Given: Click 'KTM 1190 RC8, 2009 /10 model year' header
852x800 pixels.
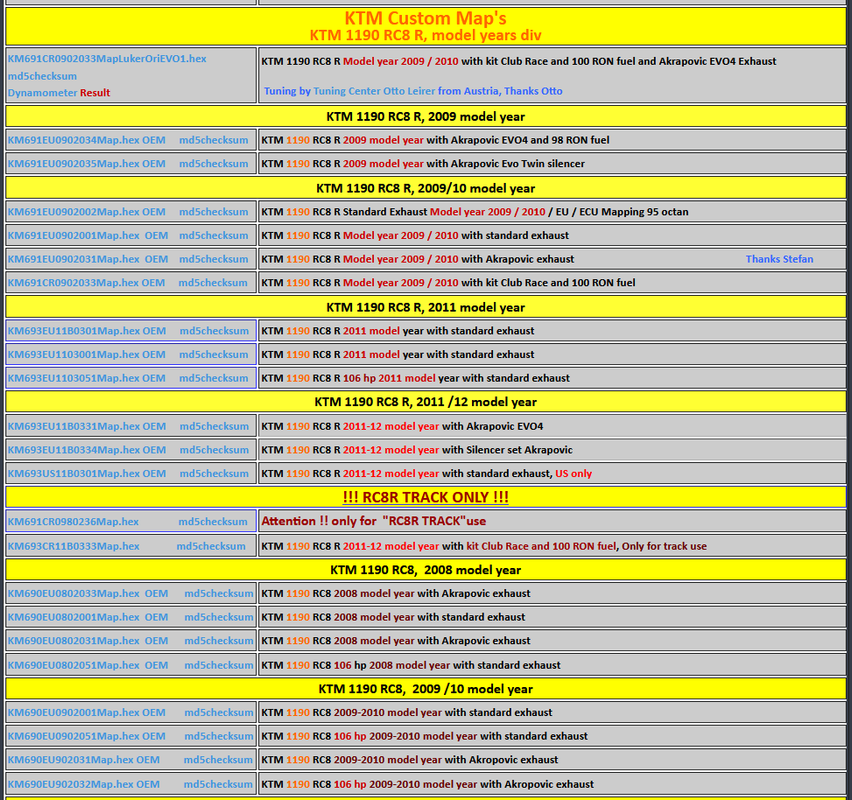Looking at the screenshot, I should 425,689.
